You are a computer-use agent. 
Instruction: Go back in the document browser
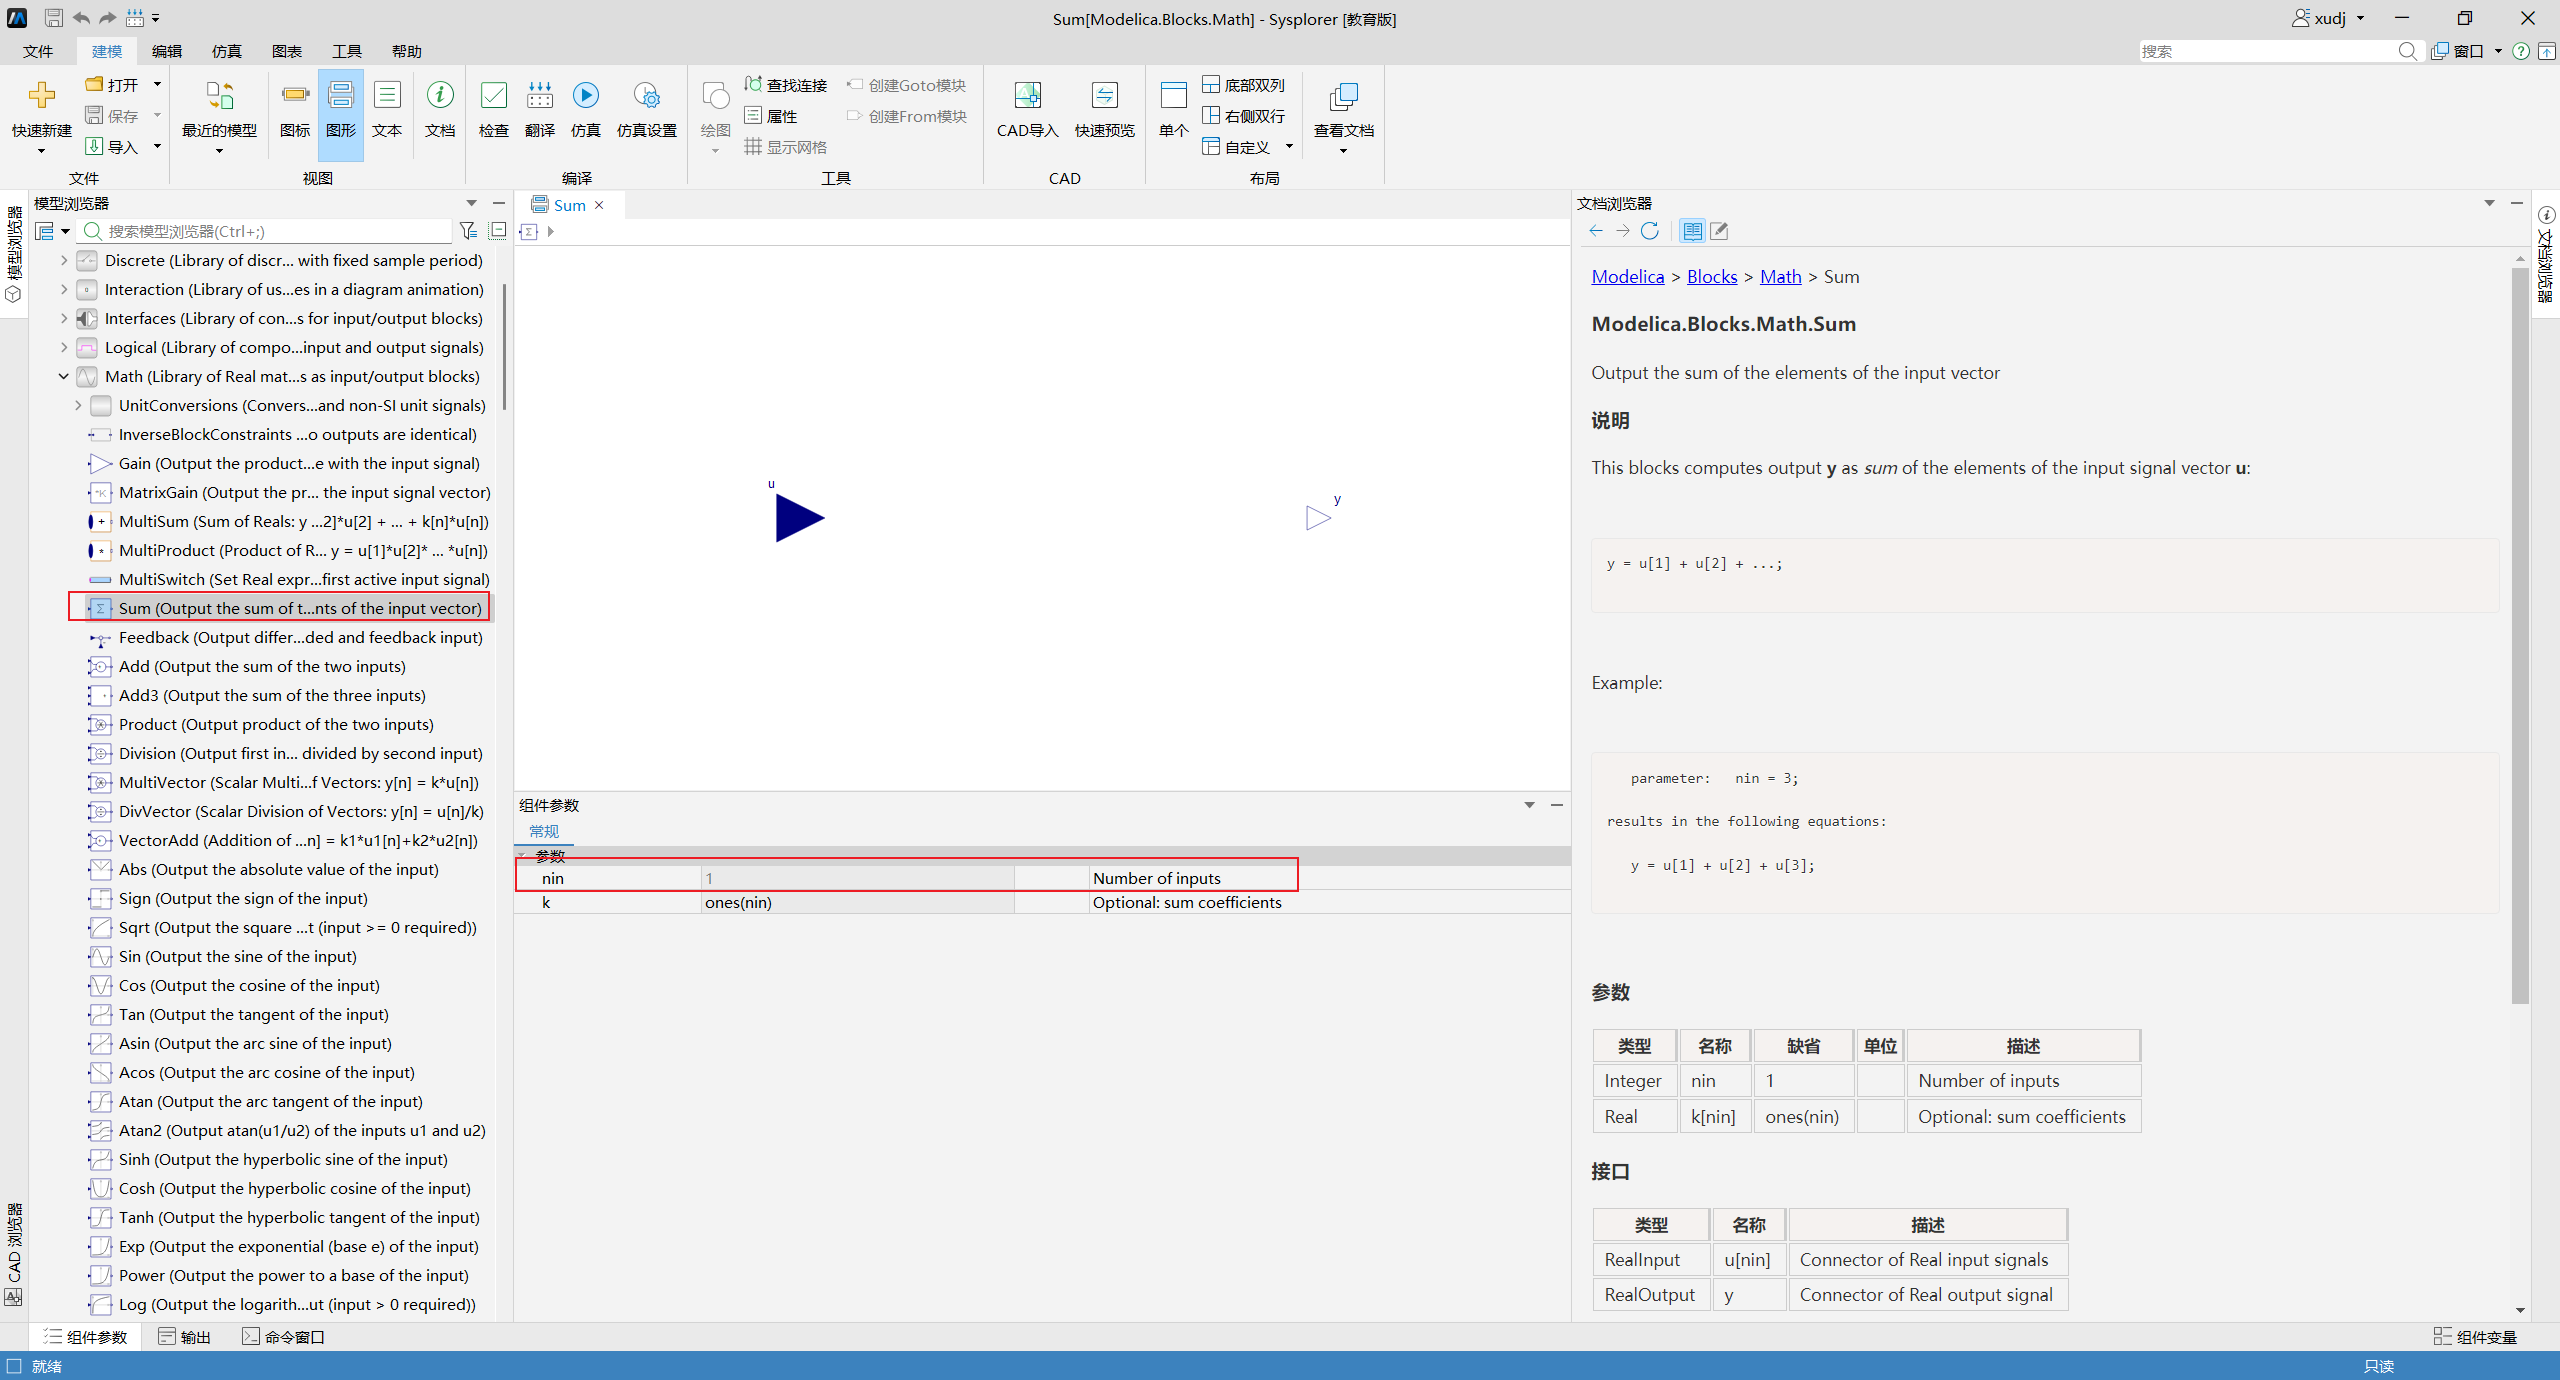[1596, 231]
